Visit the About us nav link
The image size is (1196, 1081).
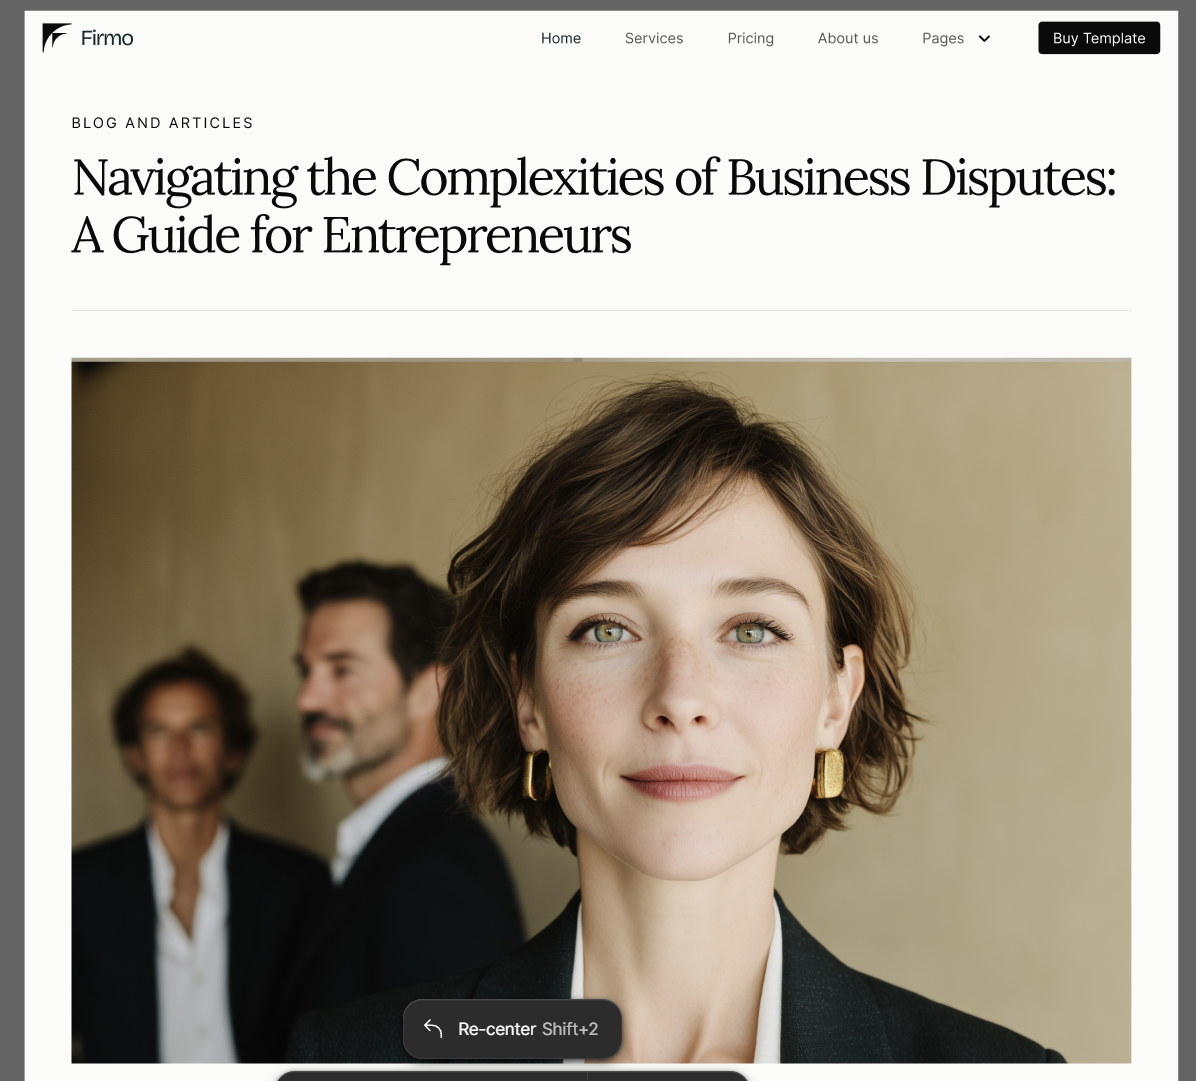tap(847, 38)
